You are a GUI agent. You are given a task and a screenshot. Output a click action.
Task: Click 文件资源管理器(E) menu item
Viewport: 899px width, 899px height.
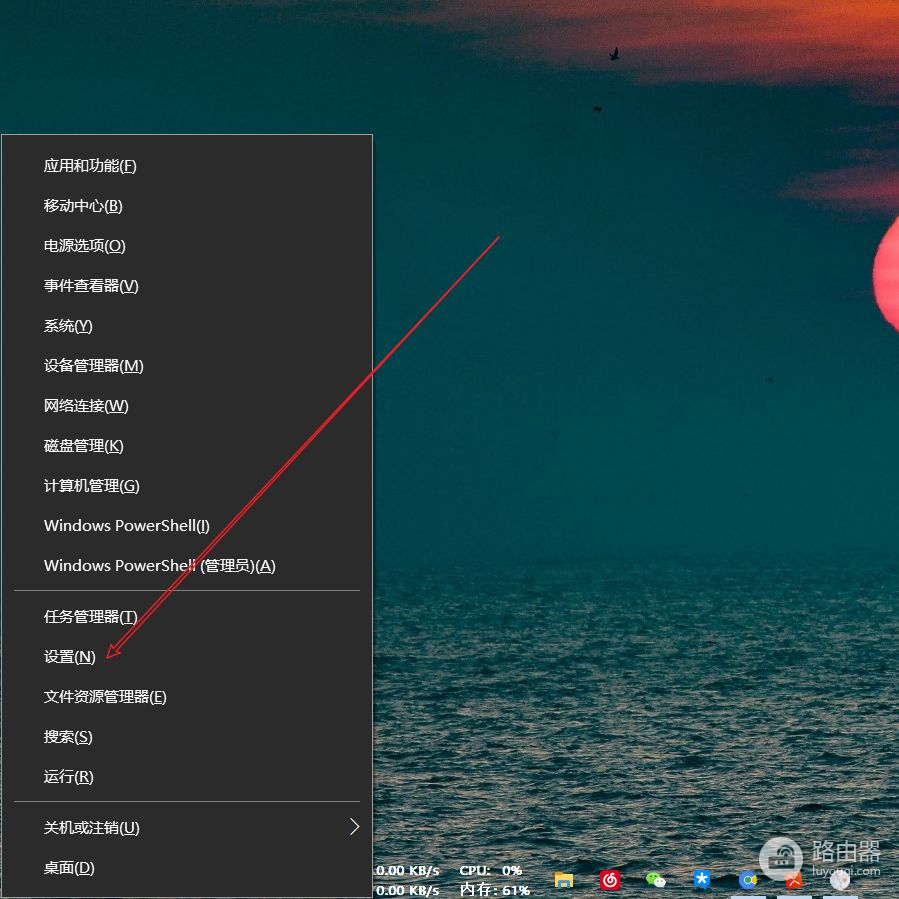105,697
